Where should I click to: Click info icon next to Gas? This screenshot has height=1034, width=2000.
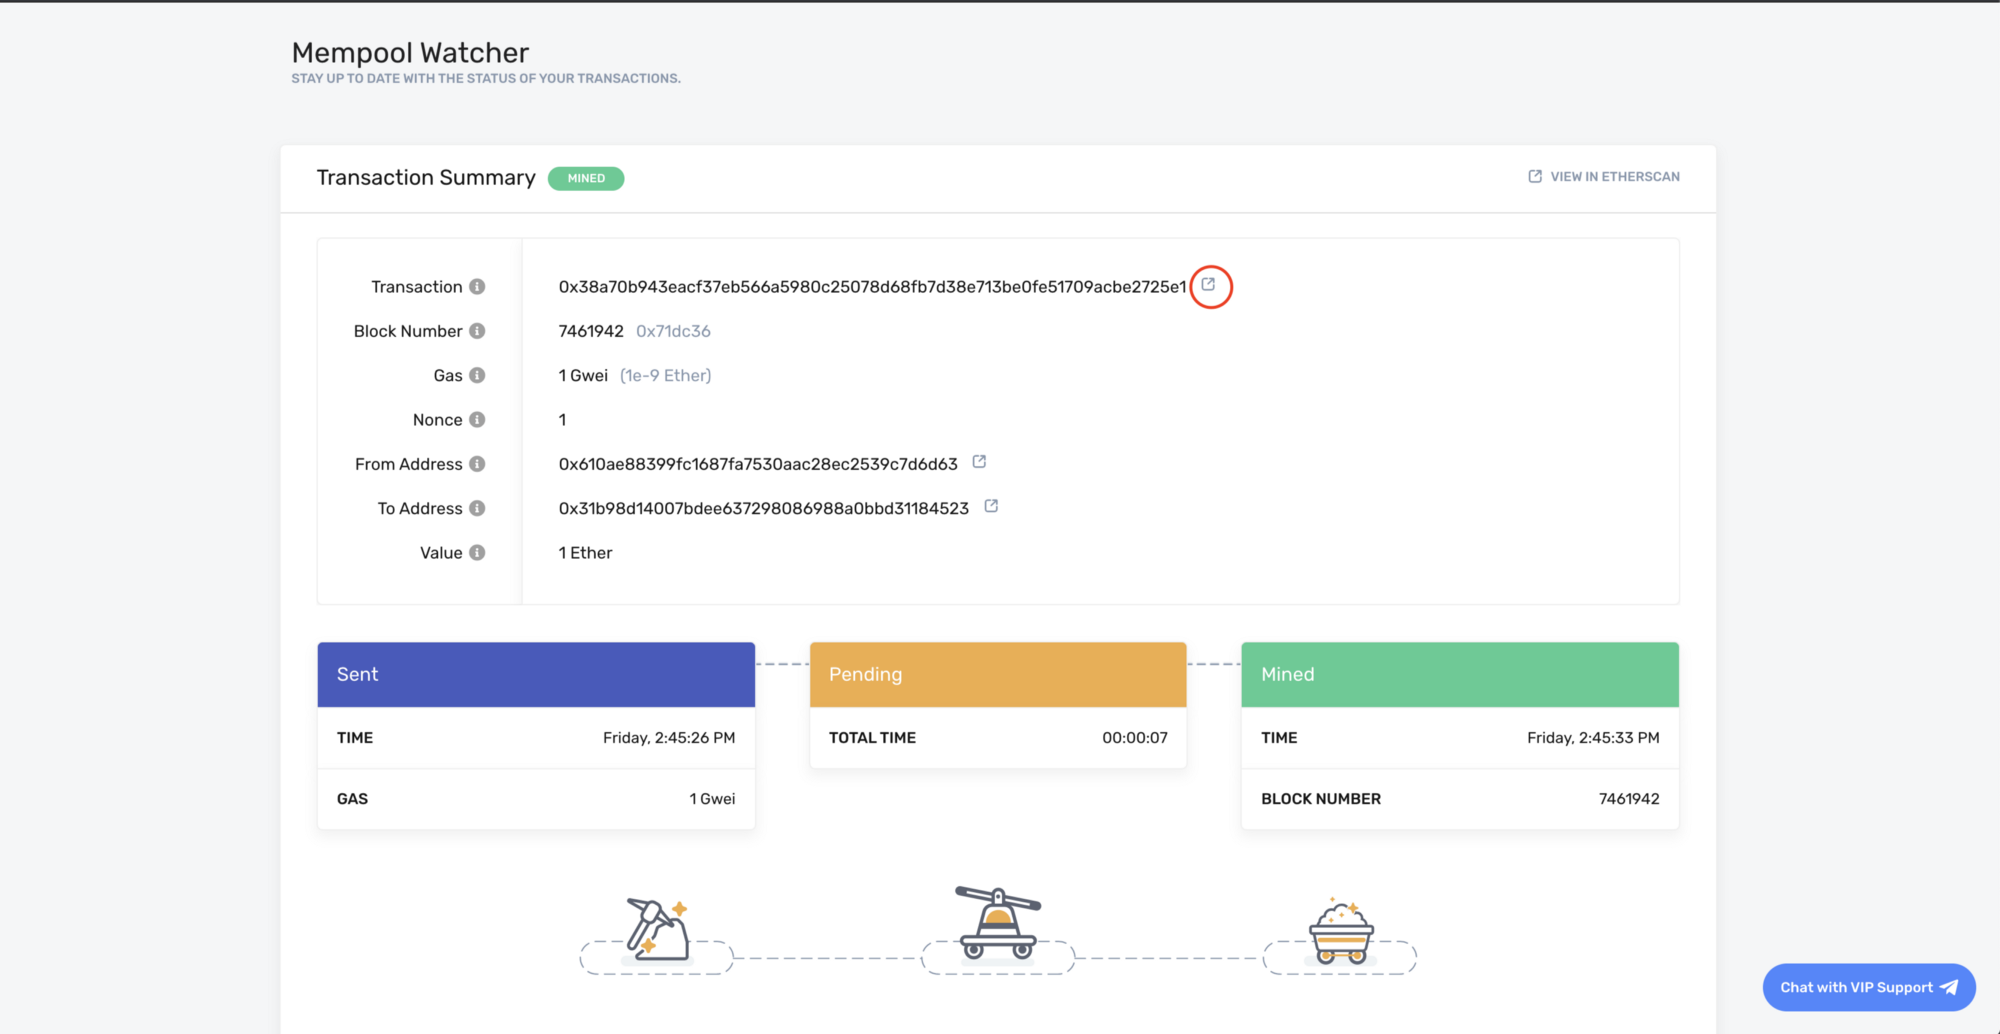[x=477, y=375]
